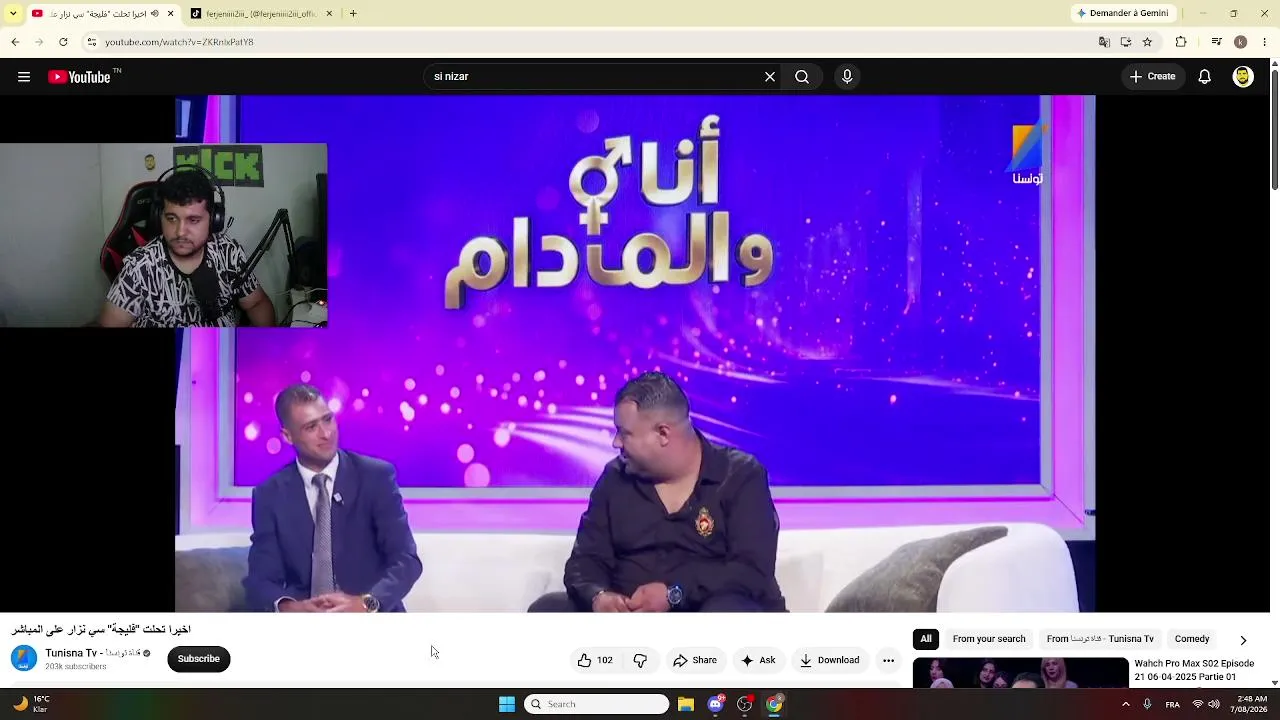Open the Tunisna Tv channel name link
This screenshot has width=1280, height=720.
[x=92, y=653]
